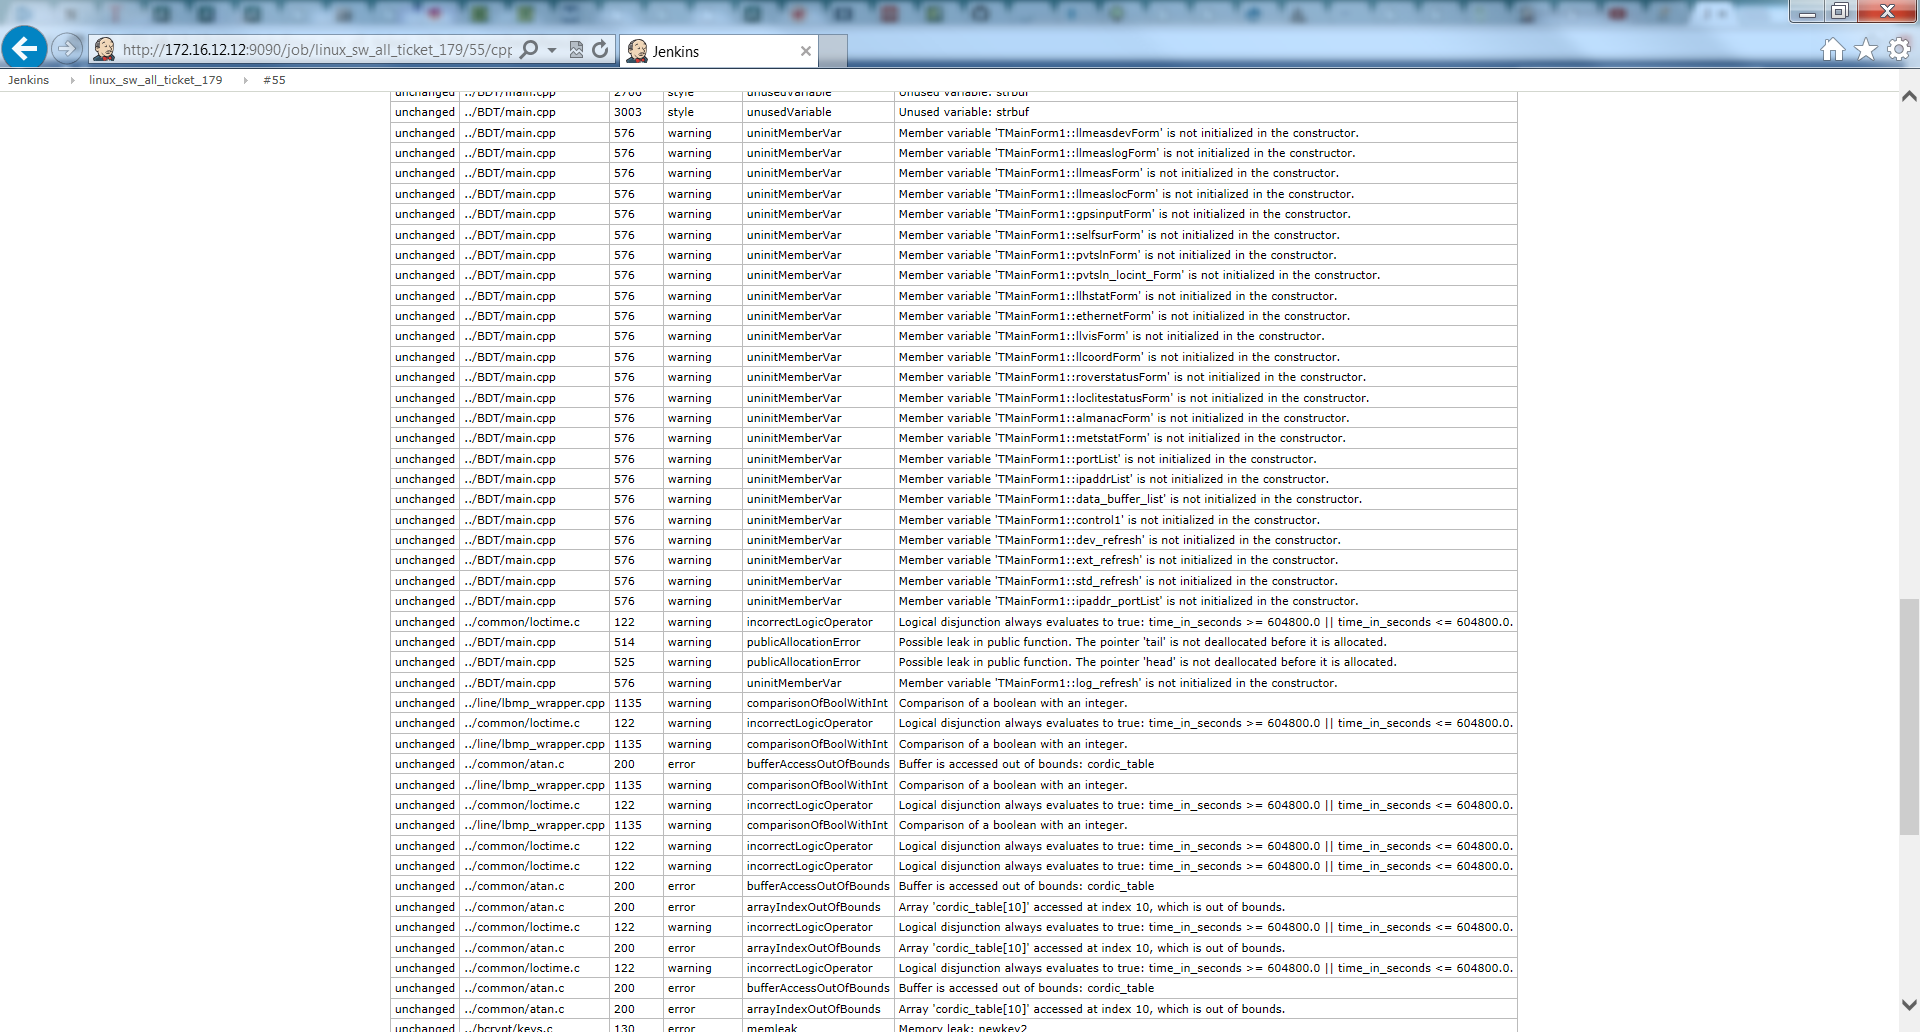This screenshot has height=1032, width=1920.
Task: Open the browser Home page icon
Action: click(1832, 50)
